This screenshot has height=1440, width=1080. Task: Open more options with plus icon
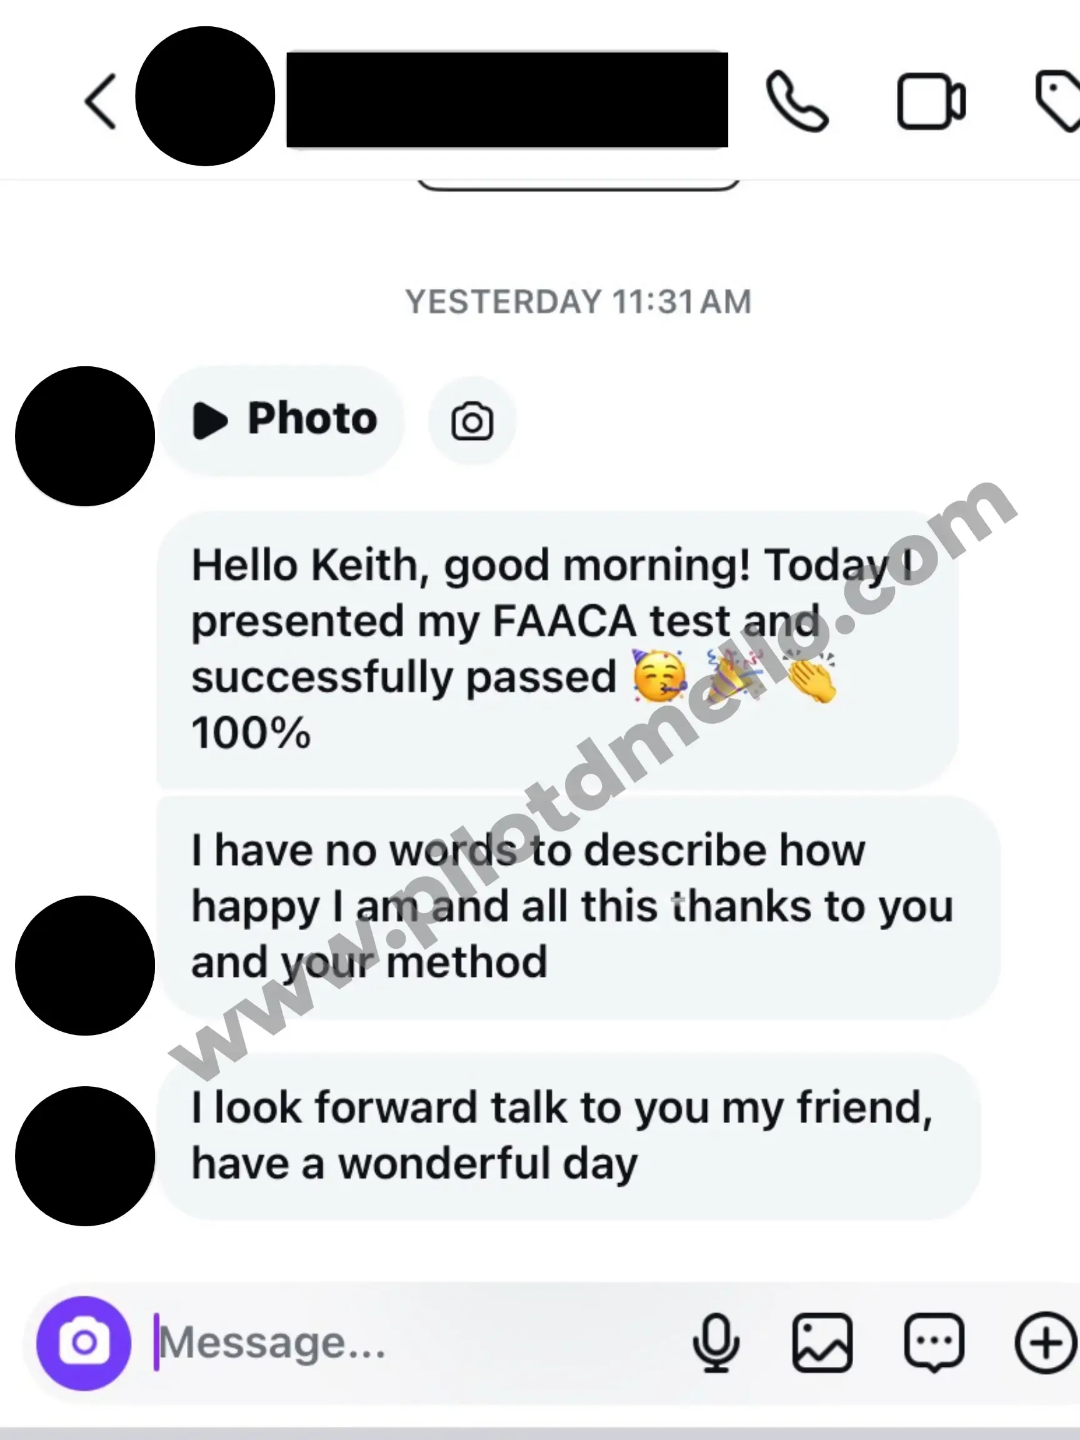pyautogui.click(x=1045, y=1342)
